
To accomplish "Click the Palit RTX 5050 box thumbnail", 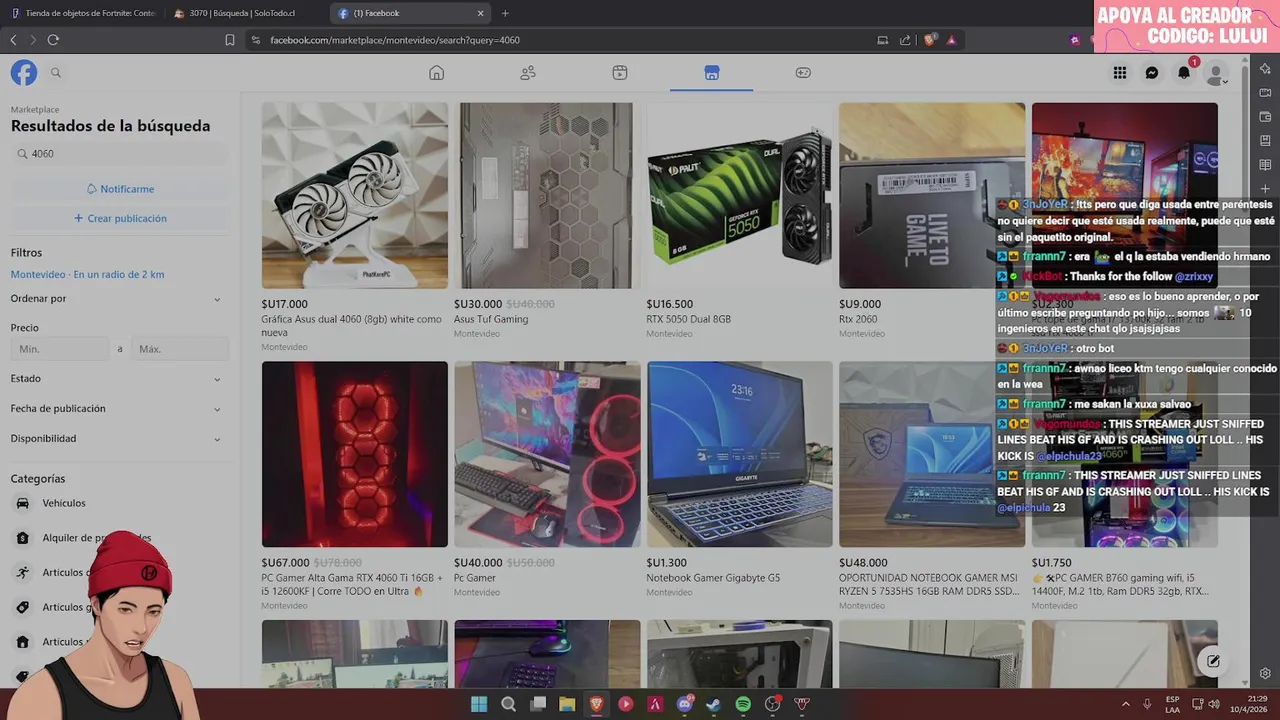I will point(739,196).
